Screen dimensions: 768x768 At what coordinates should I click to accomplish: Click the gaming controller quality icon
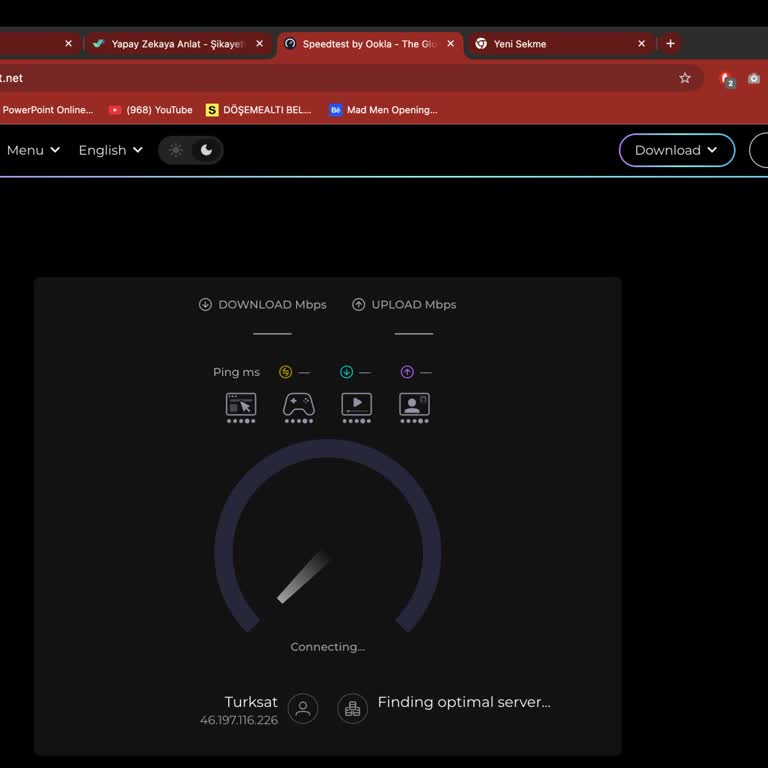[299, 408]
